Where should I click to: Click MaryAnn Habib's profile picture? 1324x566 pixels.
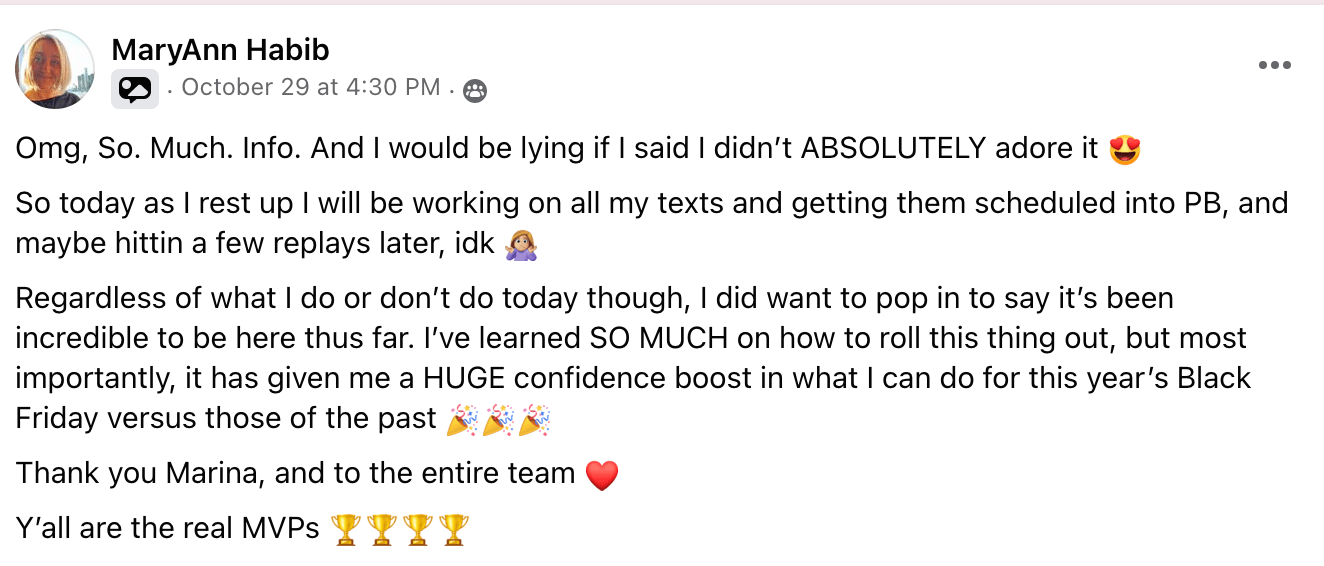55,69
